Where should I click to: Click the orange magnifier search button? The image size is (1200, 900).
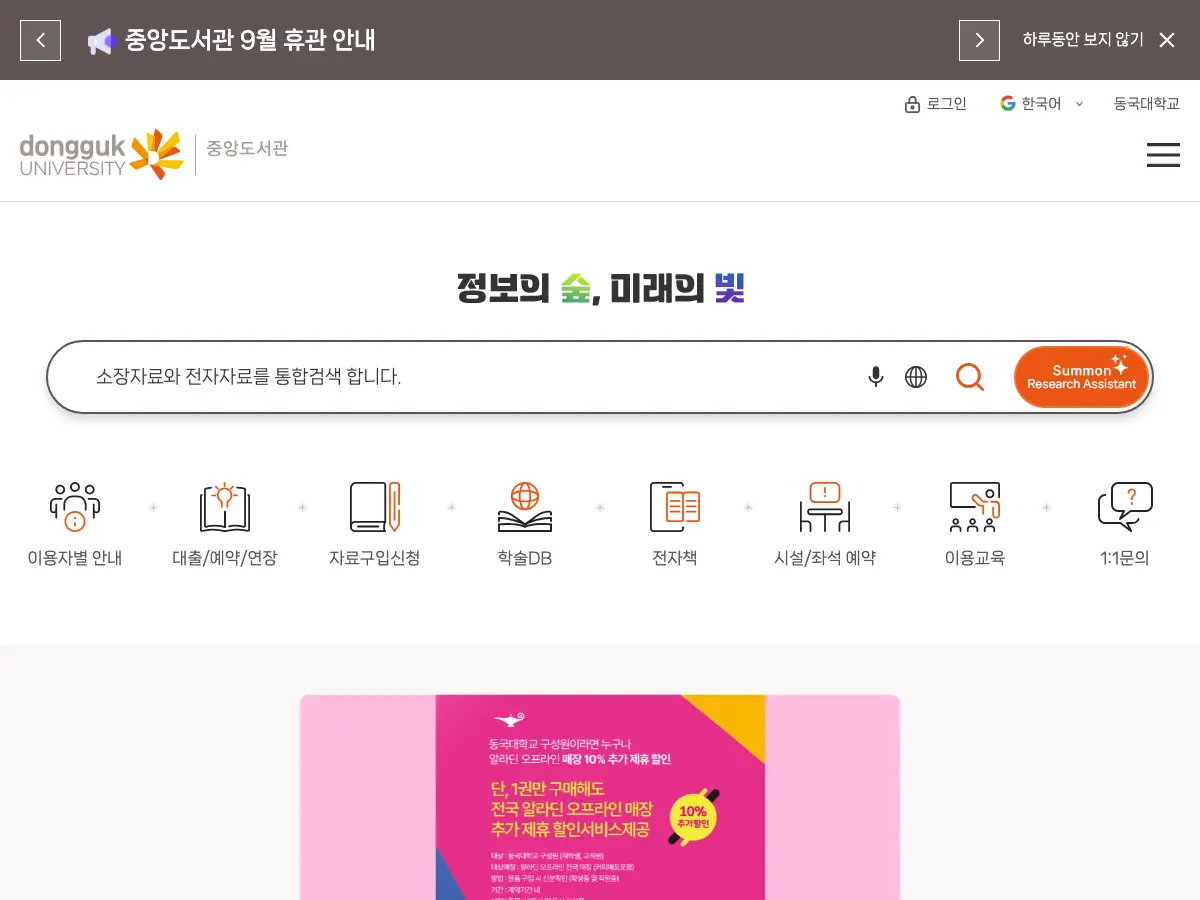click(x=970, y=377)
